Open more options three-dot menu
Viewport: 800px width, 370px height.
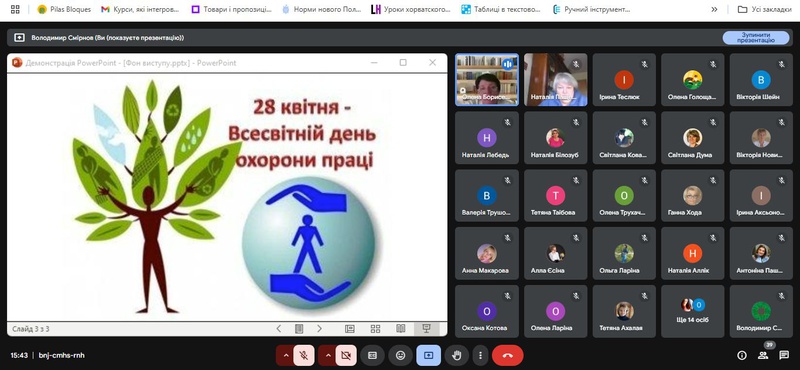coord(480,356)
